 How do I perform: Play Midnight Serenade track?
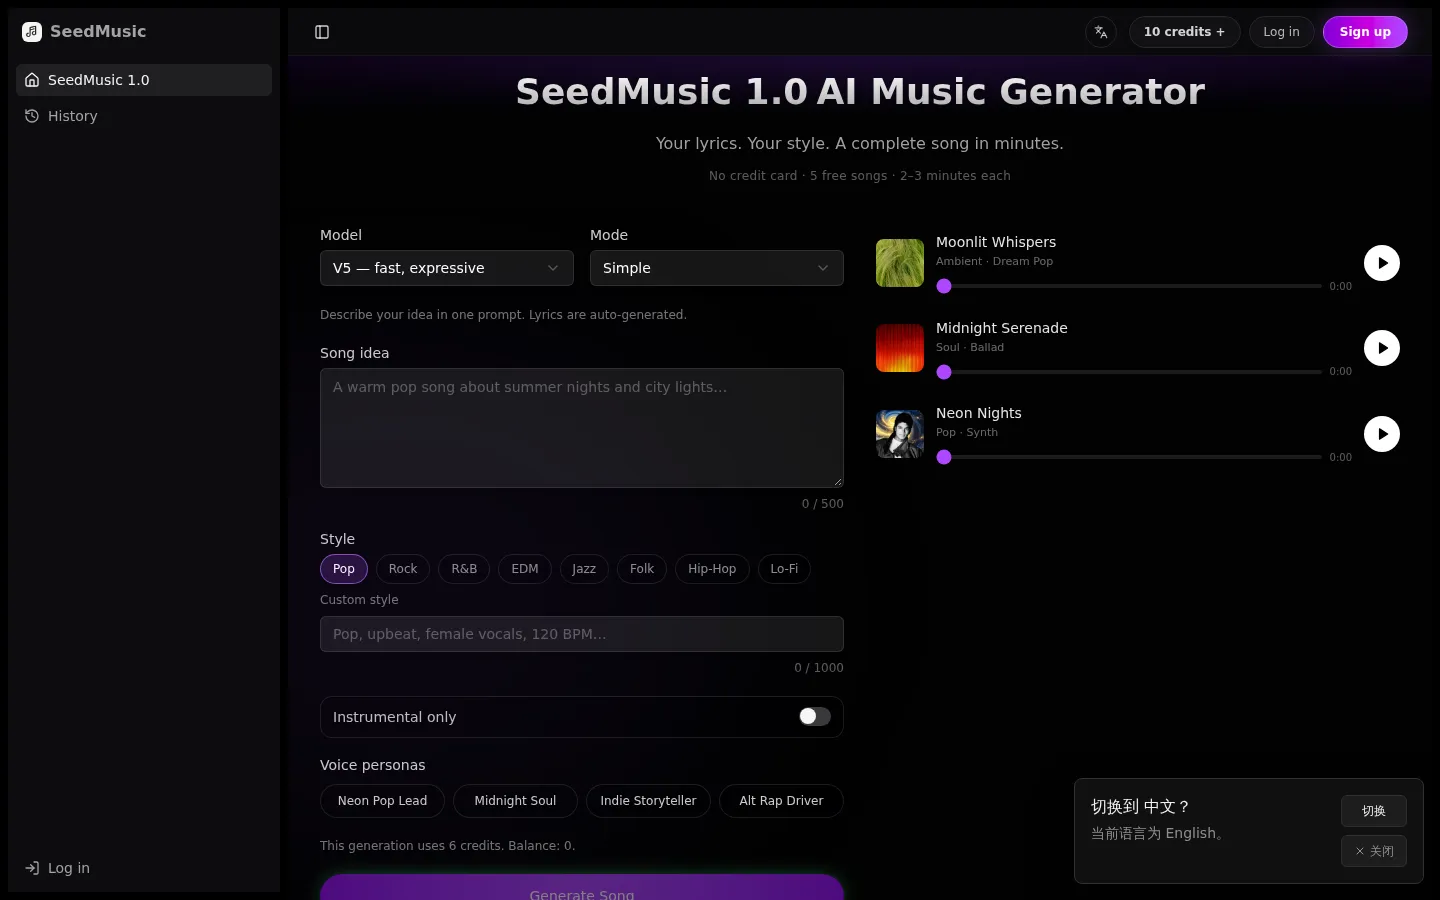pos(1382,348)
